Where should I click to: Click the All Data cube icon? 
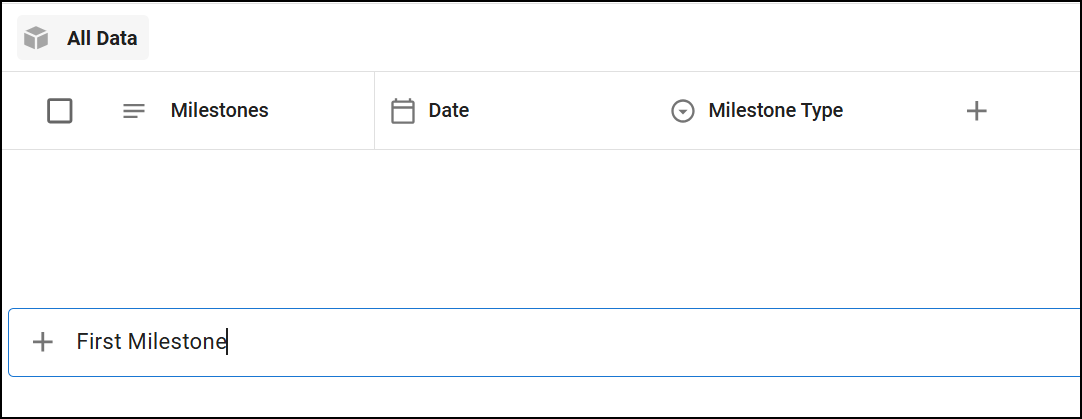coord(37,39)
